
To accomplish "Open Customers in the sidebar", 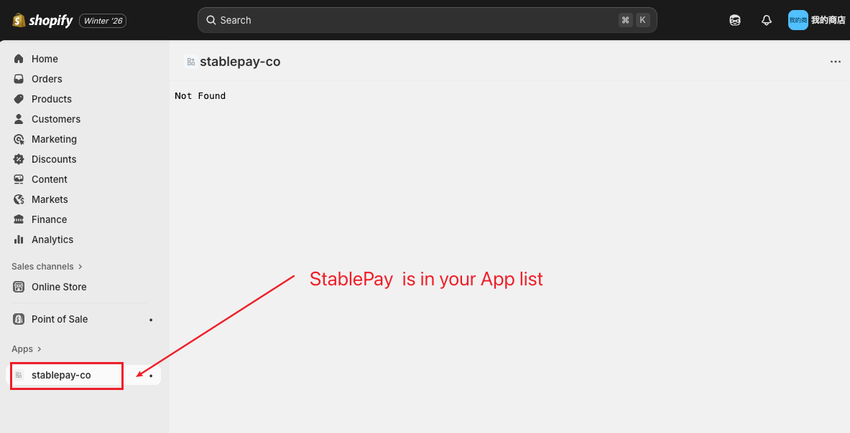I will tap(55, 119).
